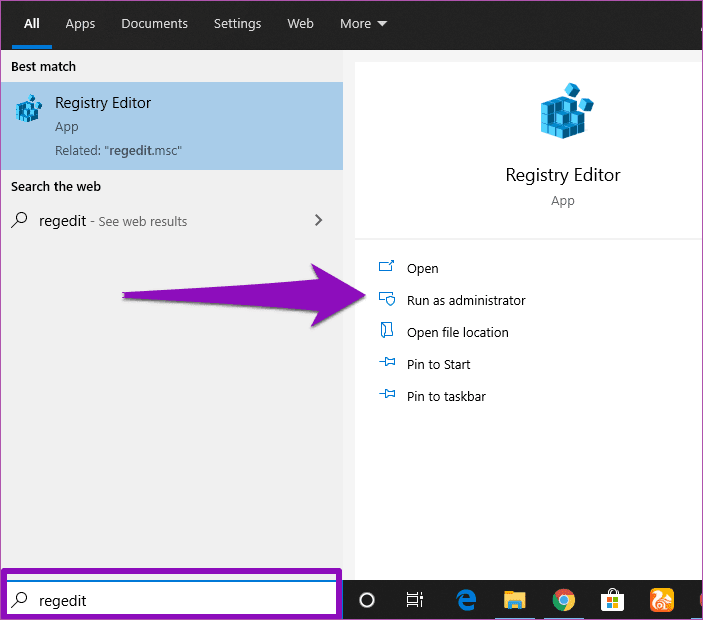The width and height of the screenshot is (703, 620).
Task: Open File Explorer from the taskbar
Action: click(515, 600)
